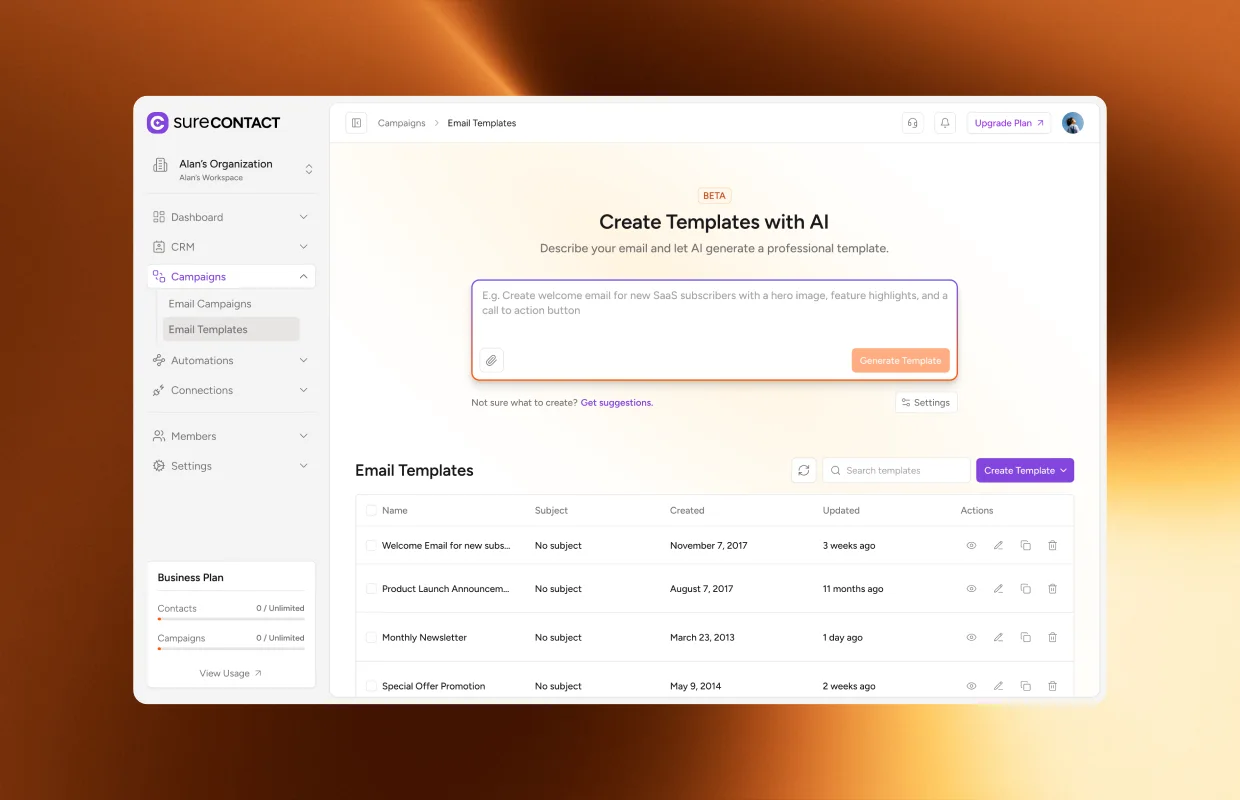Check the Welcome Email row checkbox

pos(372,546)
